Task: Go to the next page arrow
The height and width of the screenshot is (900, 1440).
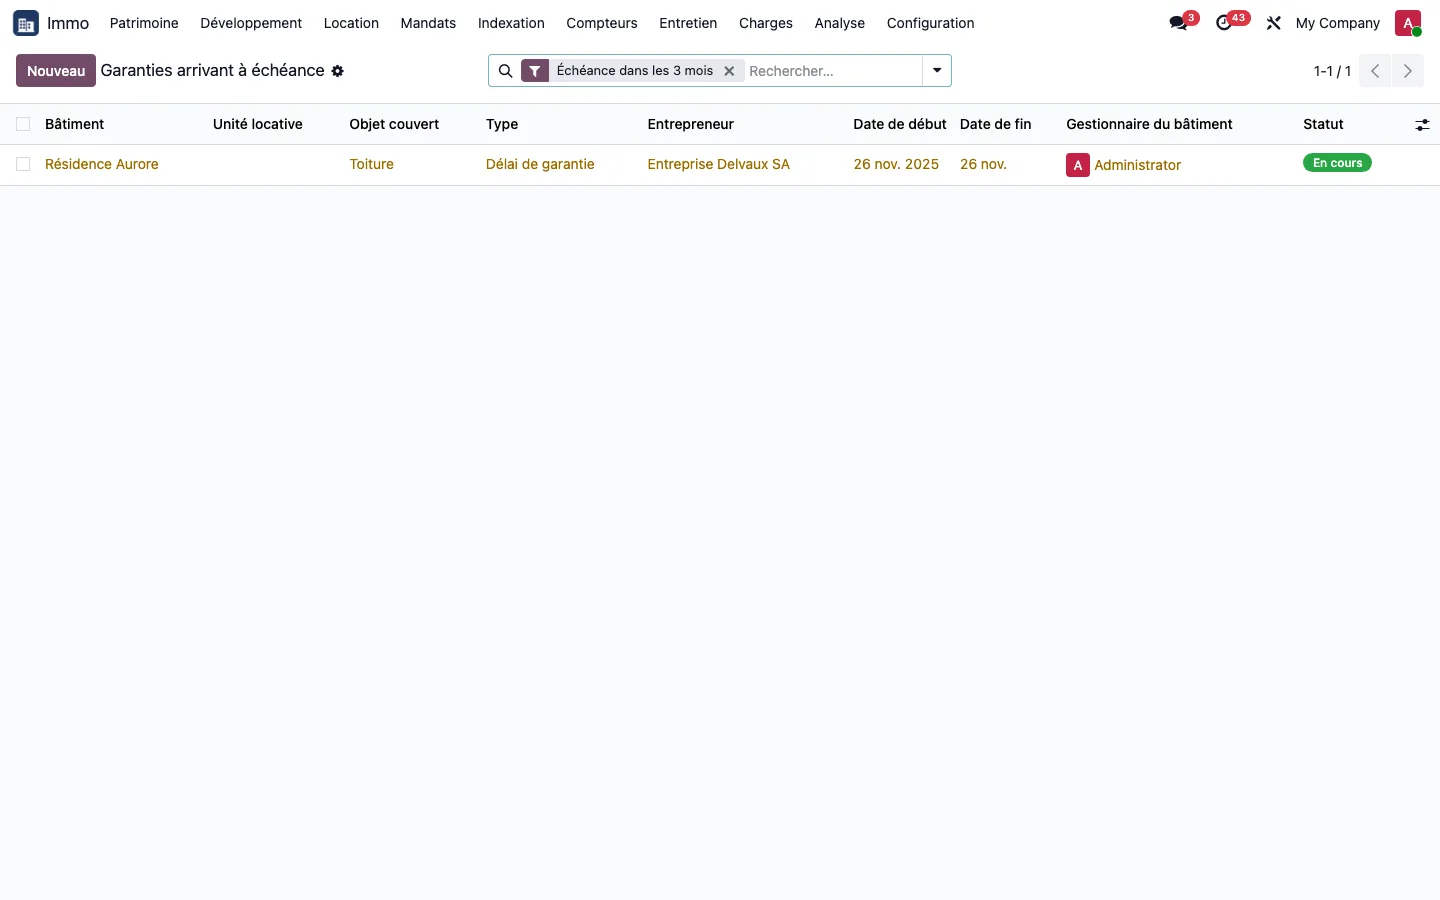Action: (1408, 71)
